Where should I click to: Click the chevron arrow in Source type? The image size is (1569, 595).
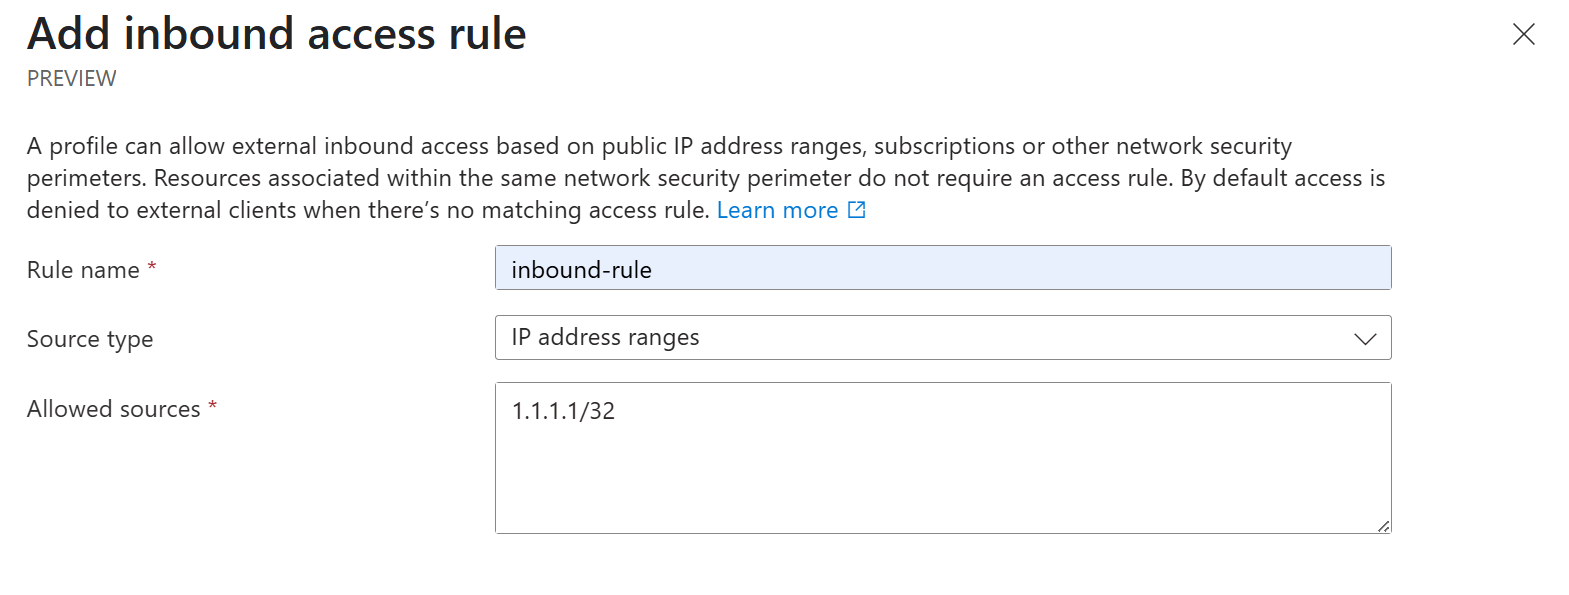(1365, 339)
